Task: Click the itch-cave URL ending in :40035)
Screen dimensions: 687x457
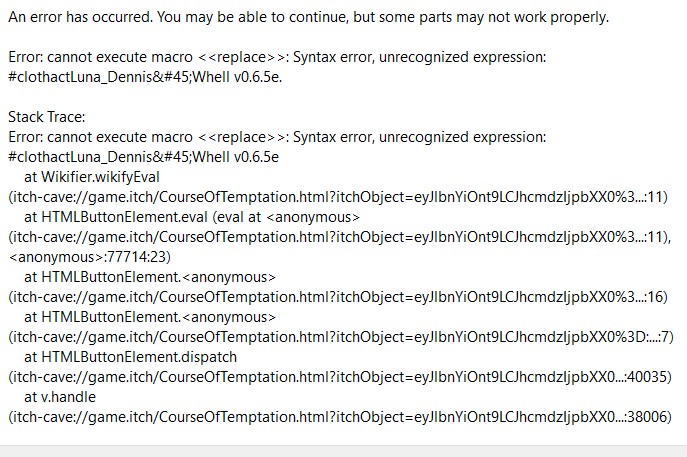Action: pyautogui.click(x=340, y=377)
